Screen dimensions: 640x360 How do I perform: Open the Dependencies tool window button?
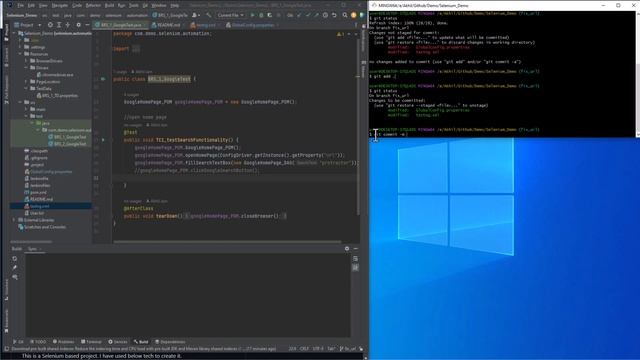[170, 342]
